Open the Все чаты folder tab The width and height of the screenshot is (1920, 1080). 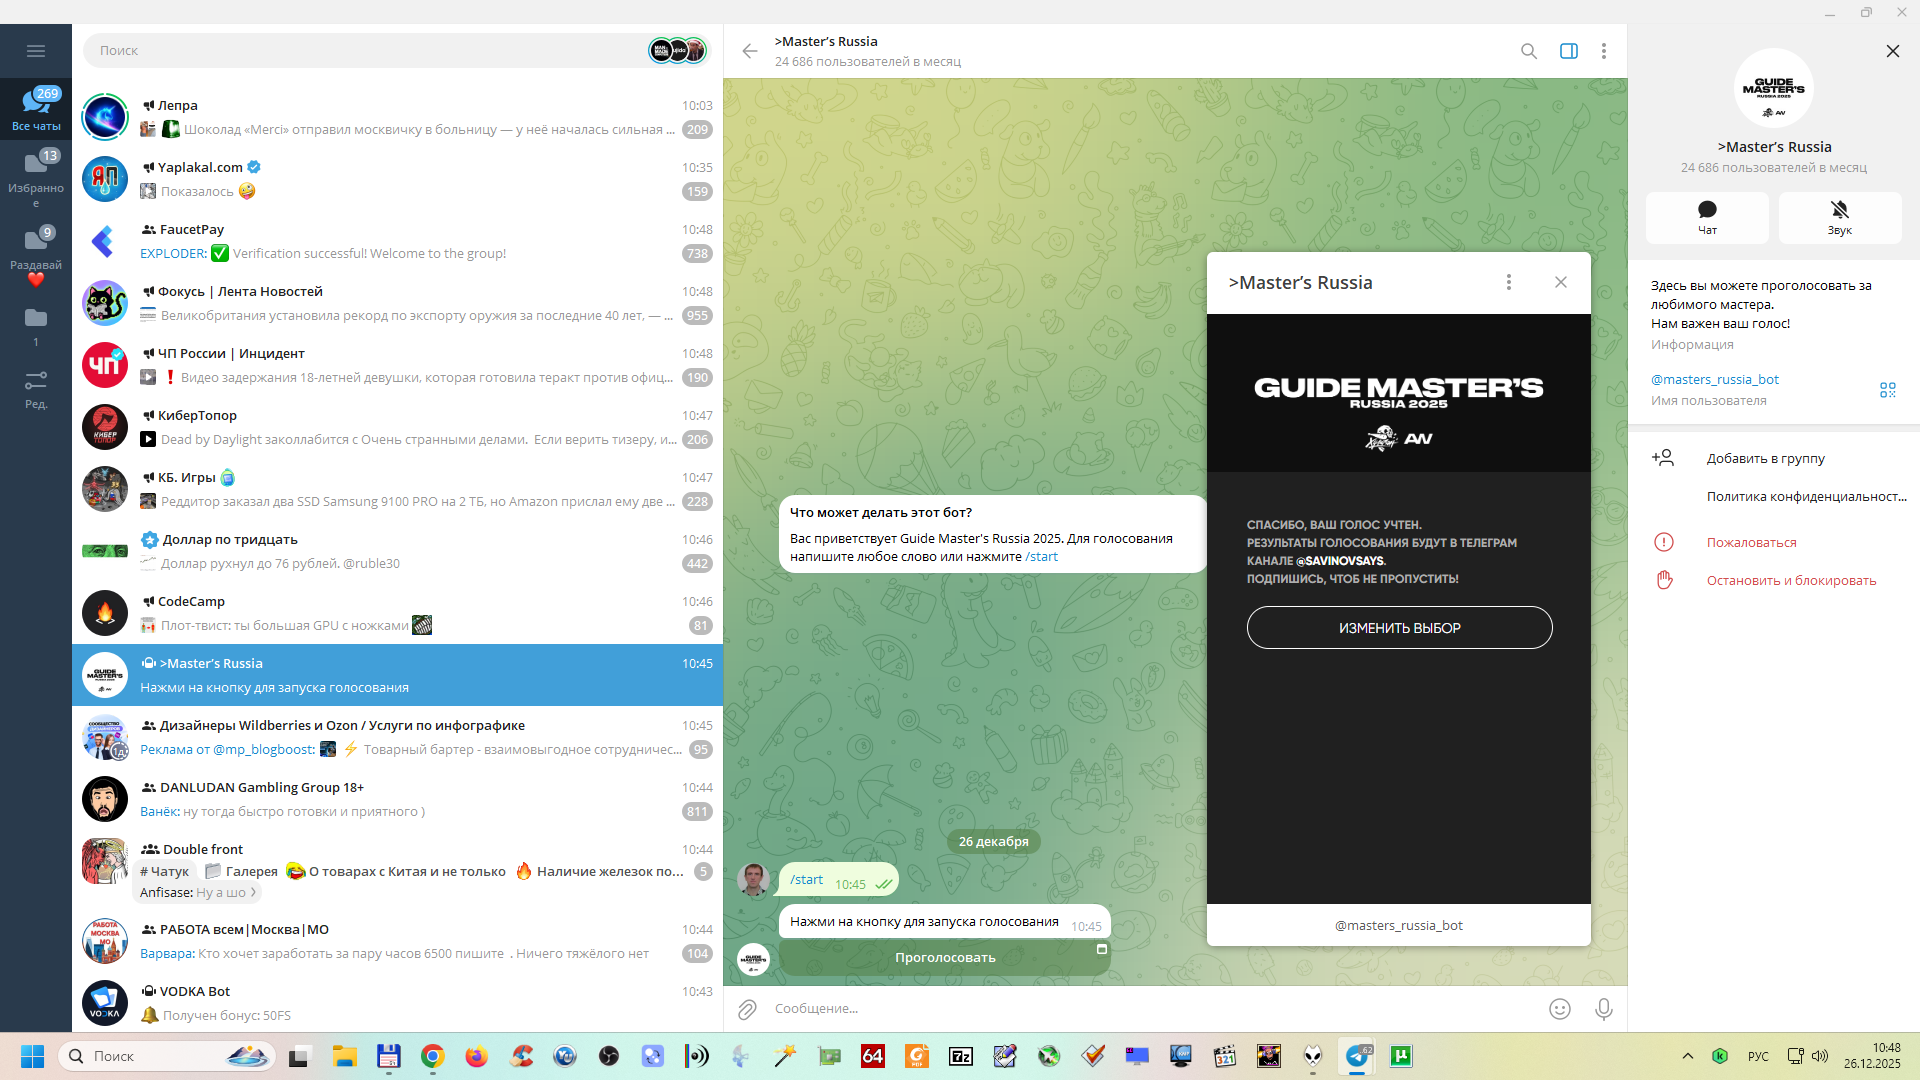36,108
